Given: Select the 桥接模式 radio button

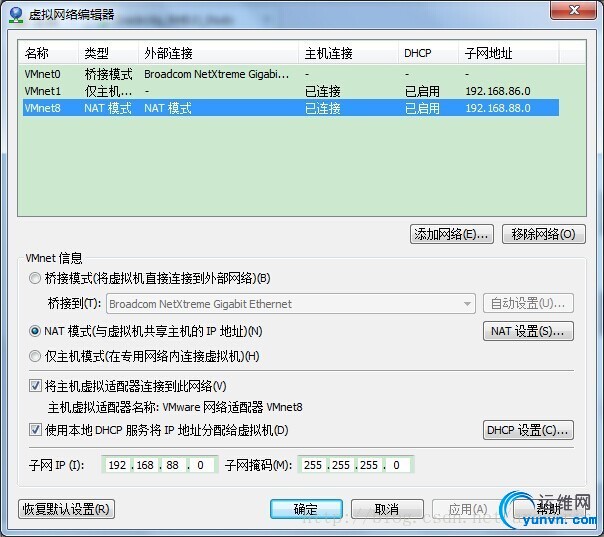Looking at the screenshot, I should pos(35,278).
